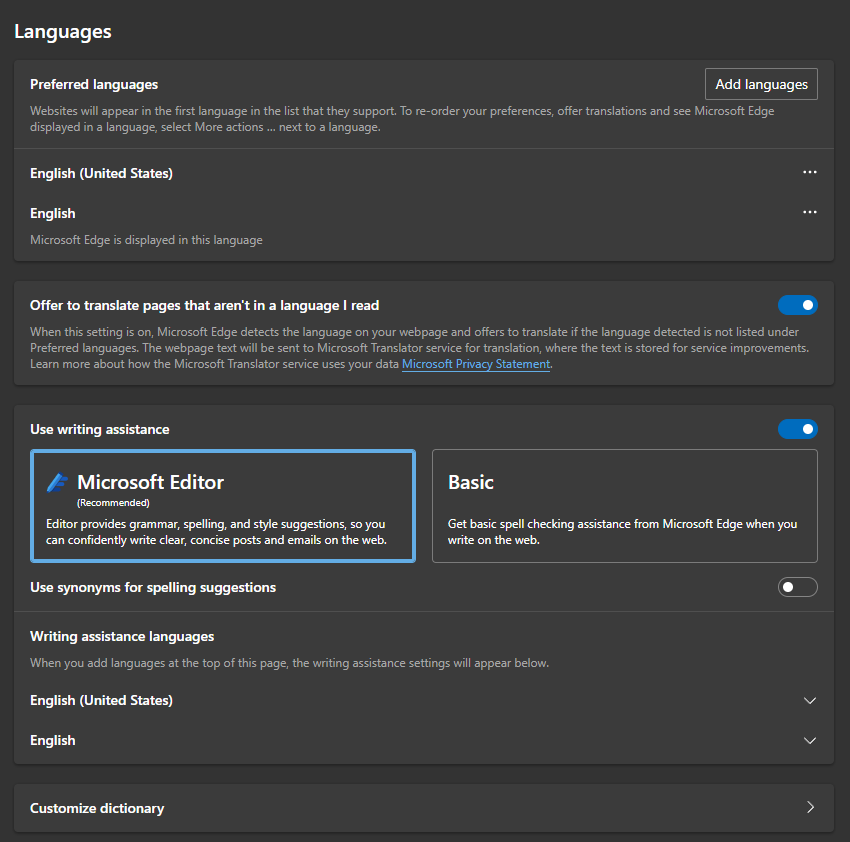The image size is (850, 842).
Task: Turn off the translate pages offer toggle
Action: click(797, 305)
